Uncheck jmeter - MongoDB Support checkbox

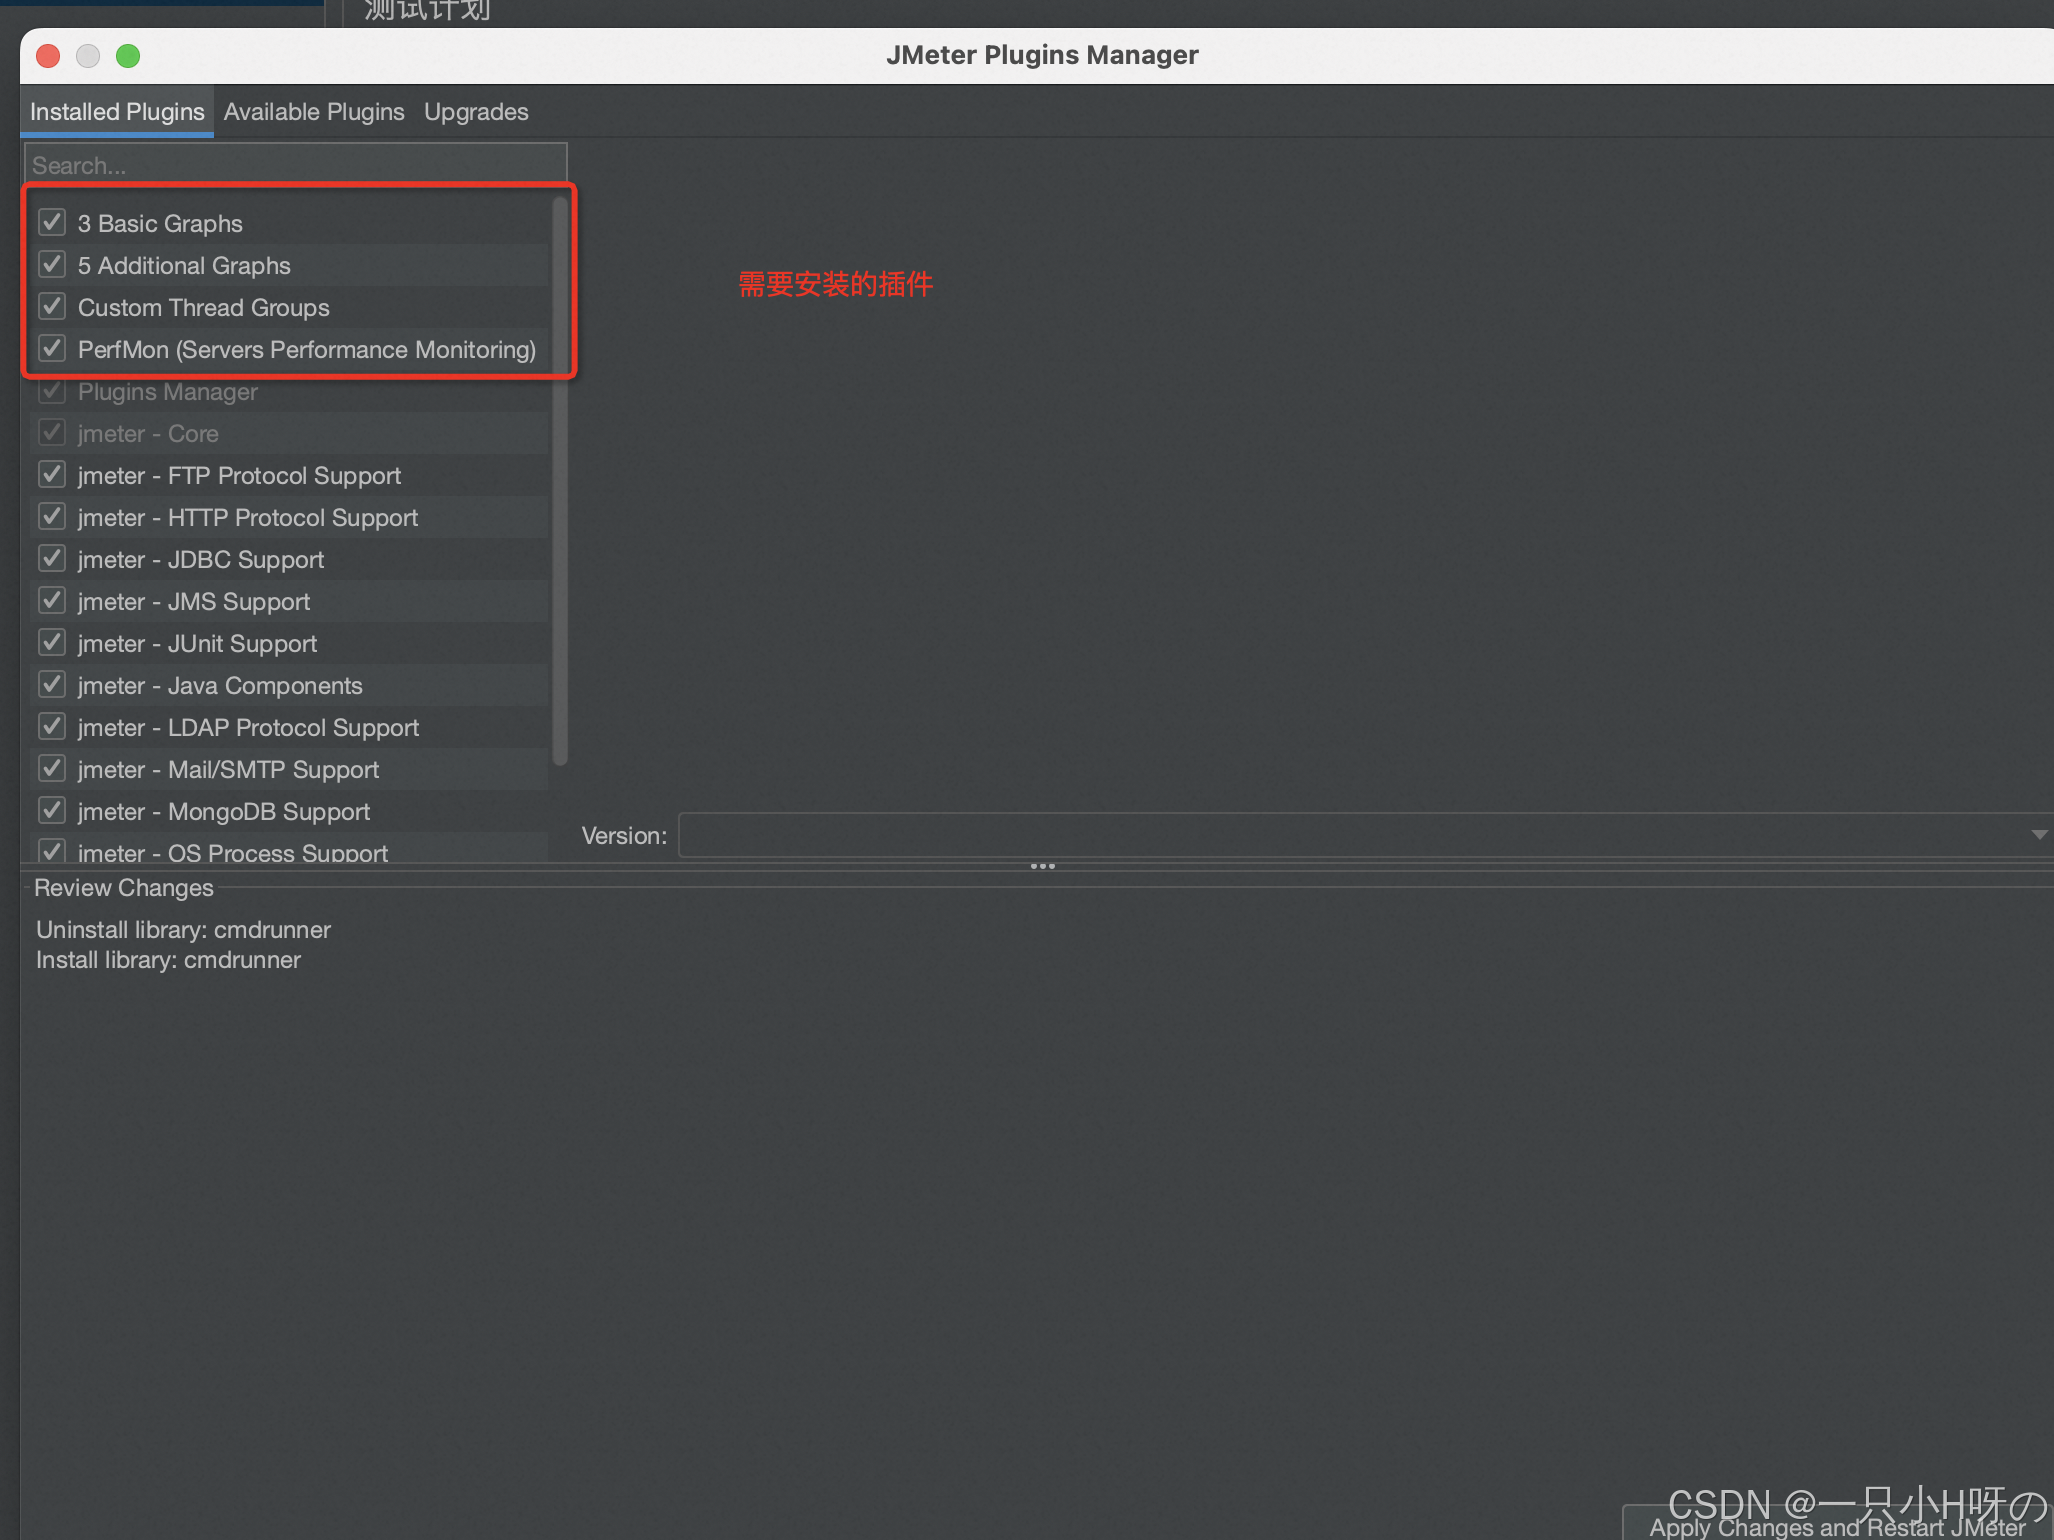52,810
